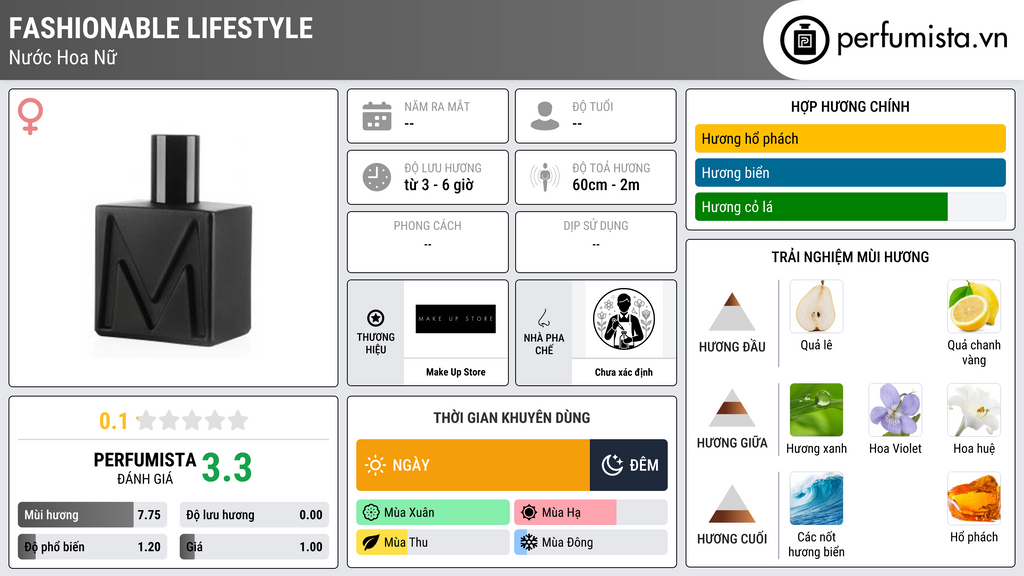Click the Quả lê pear note thumbnail
Screen dimensions: 1024x576
(x=816, y=306)
